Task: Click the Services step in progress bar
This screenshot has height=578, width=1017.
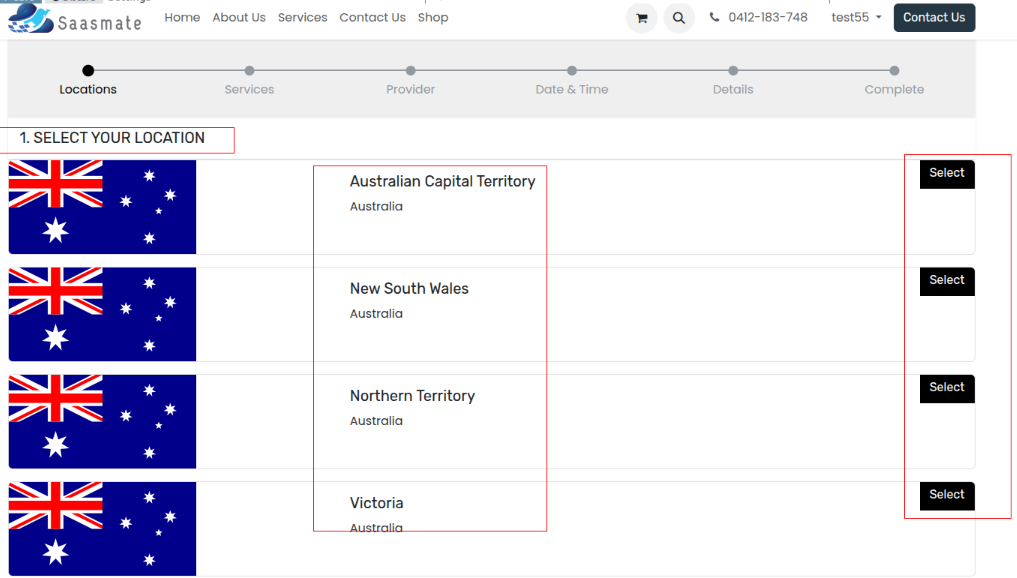Action: pyautogui.click(x=249, y=71)
